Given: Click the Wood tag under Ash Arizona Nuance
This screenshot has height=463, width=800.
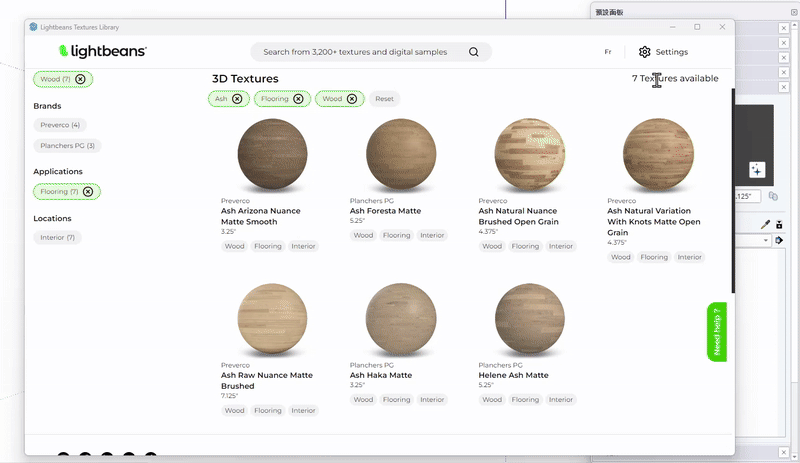Looking at the screenshot, I should 235,246.
